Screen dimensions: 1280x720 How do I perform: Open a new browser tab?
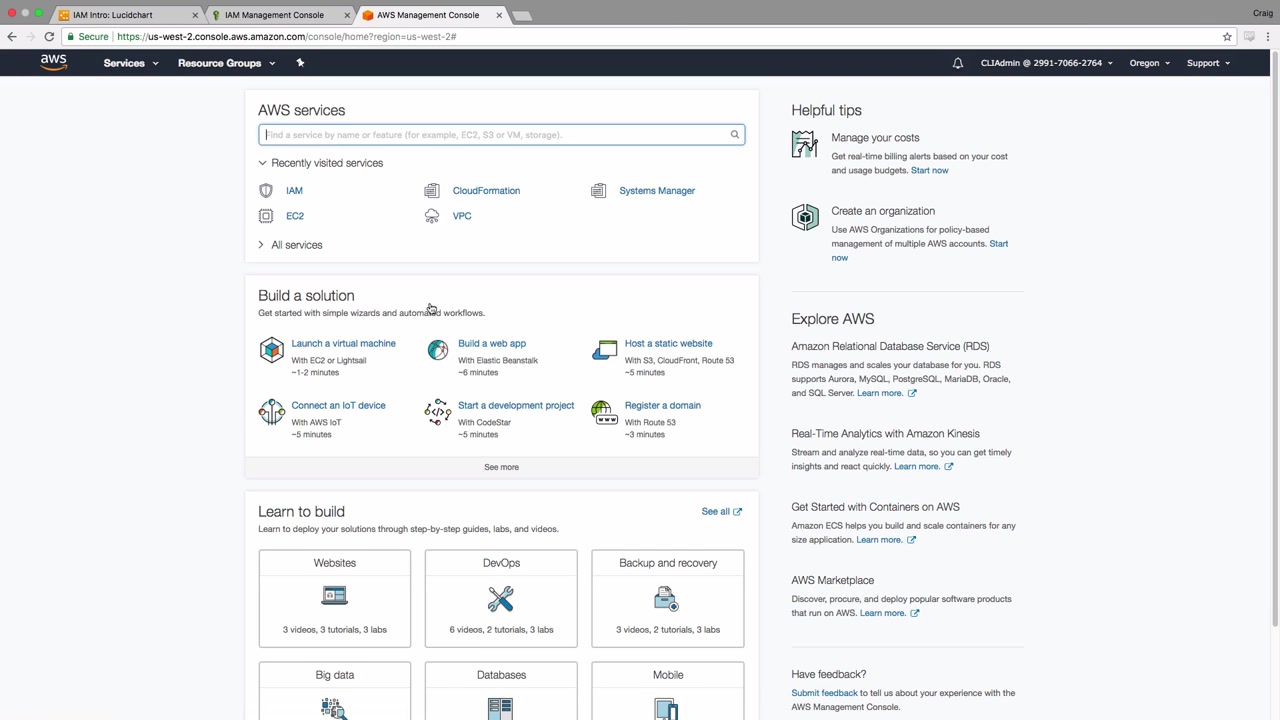(x=522, y=15)
